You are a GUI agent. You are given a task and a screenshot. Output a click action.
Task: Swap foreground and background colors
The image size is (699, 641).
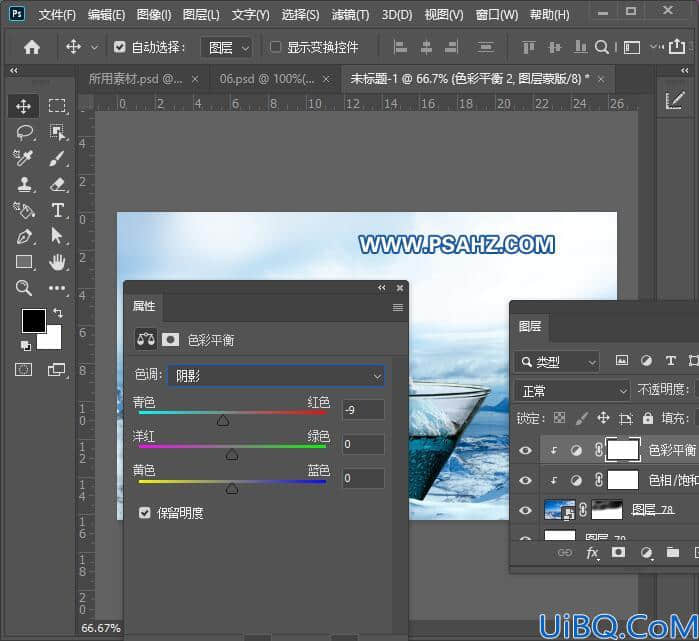click(58, 312)
